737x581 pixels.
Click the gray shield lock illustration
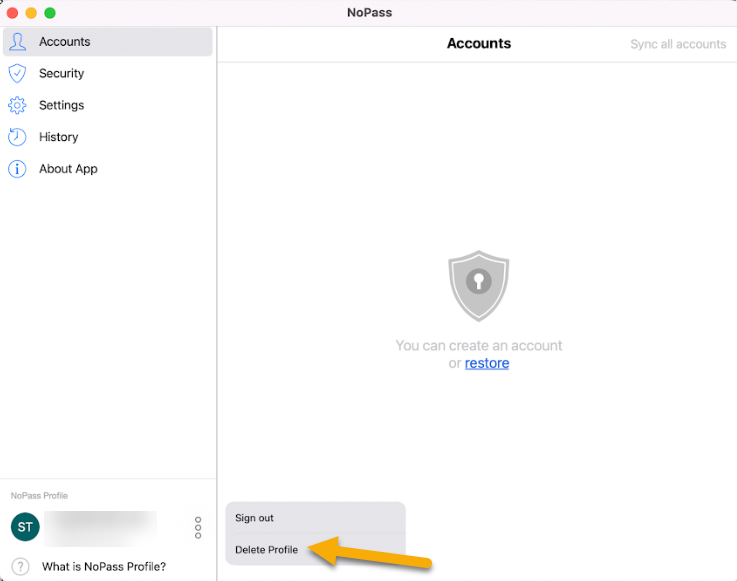[x=478, y=286]
